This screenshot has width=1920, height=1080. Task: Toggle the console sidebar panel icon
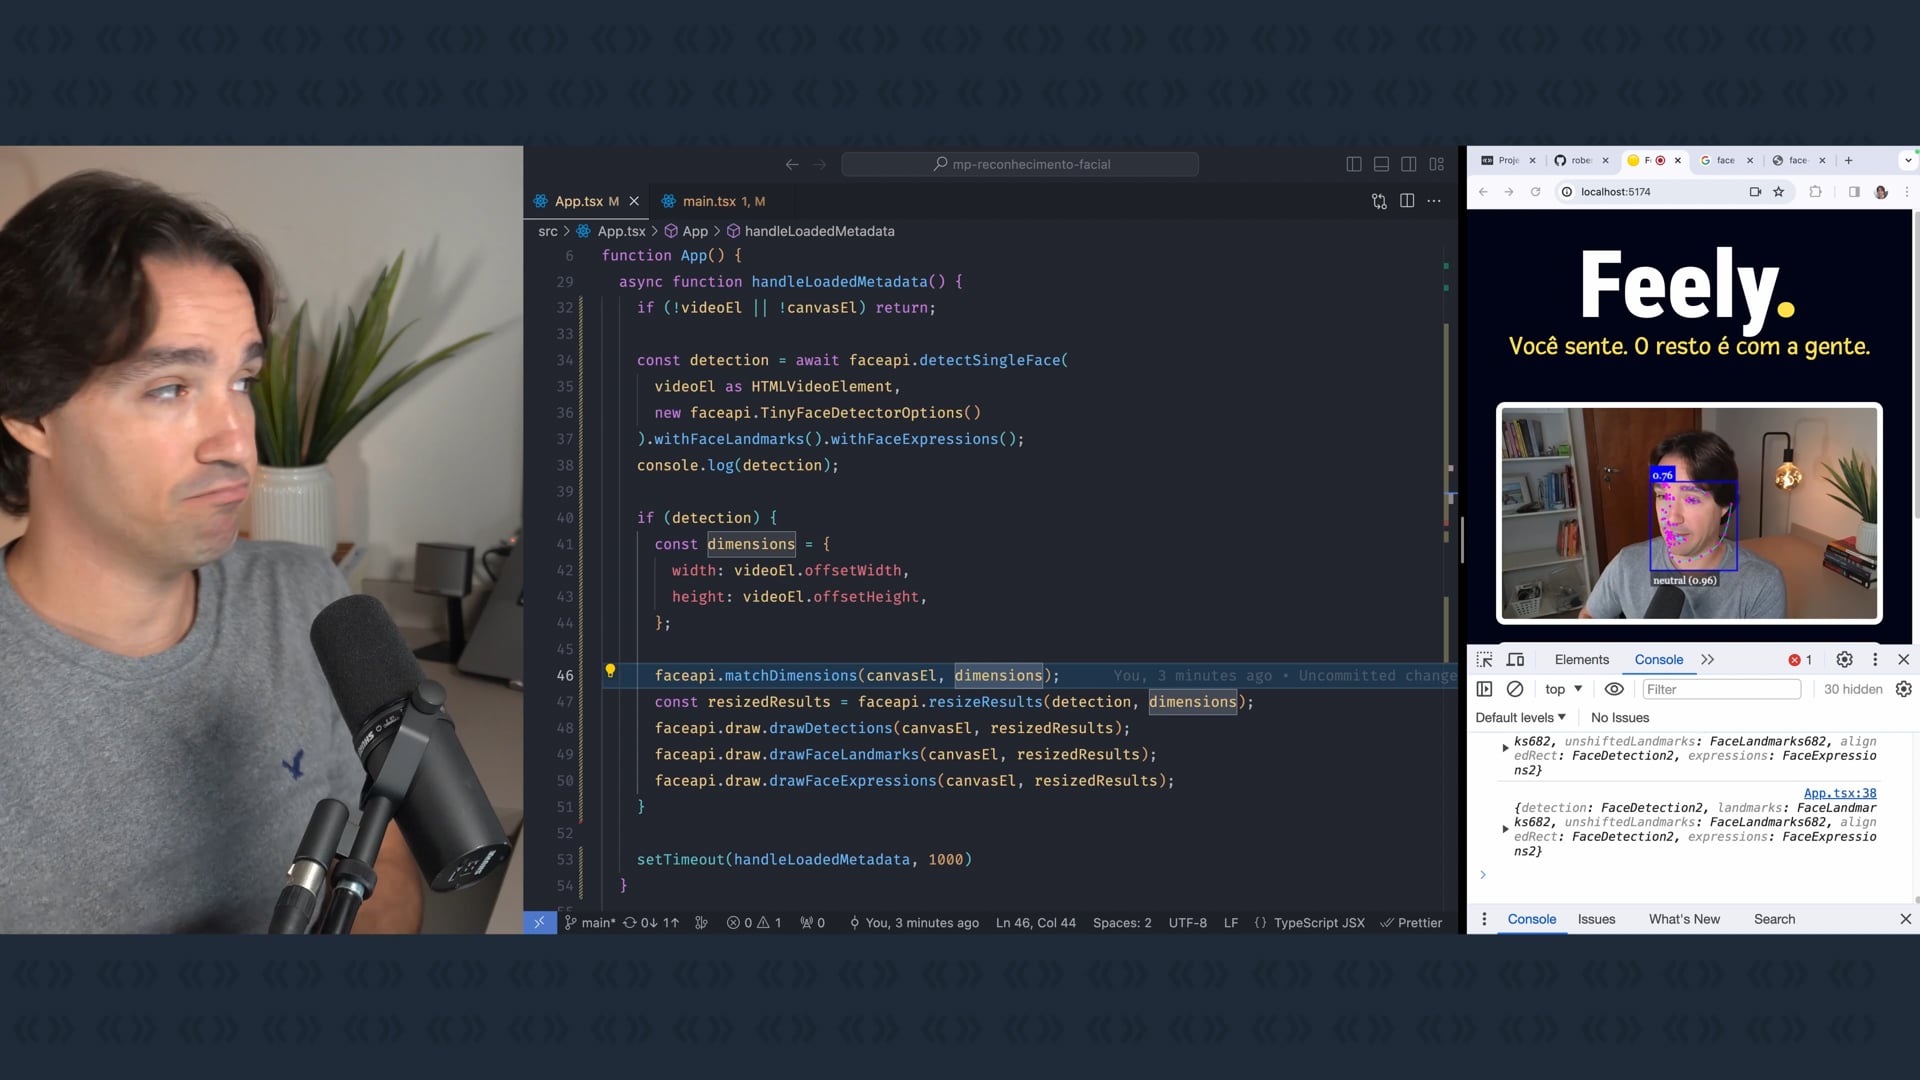pos(1484,689)
